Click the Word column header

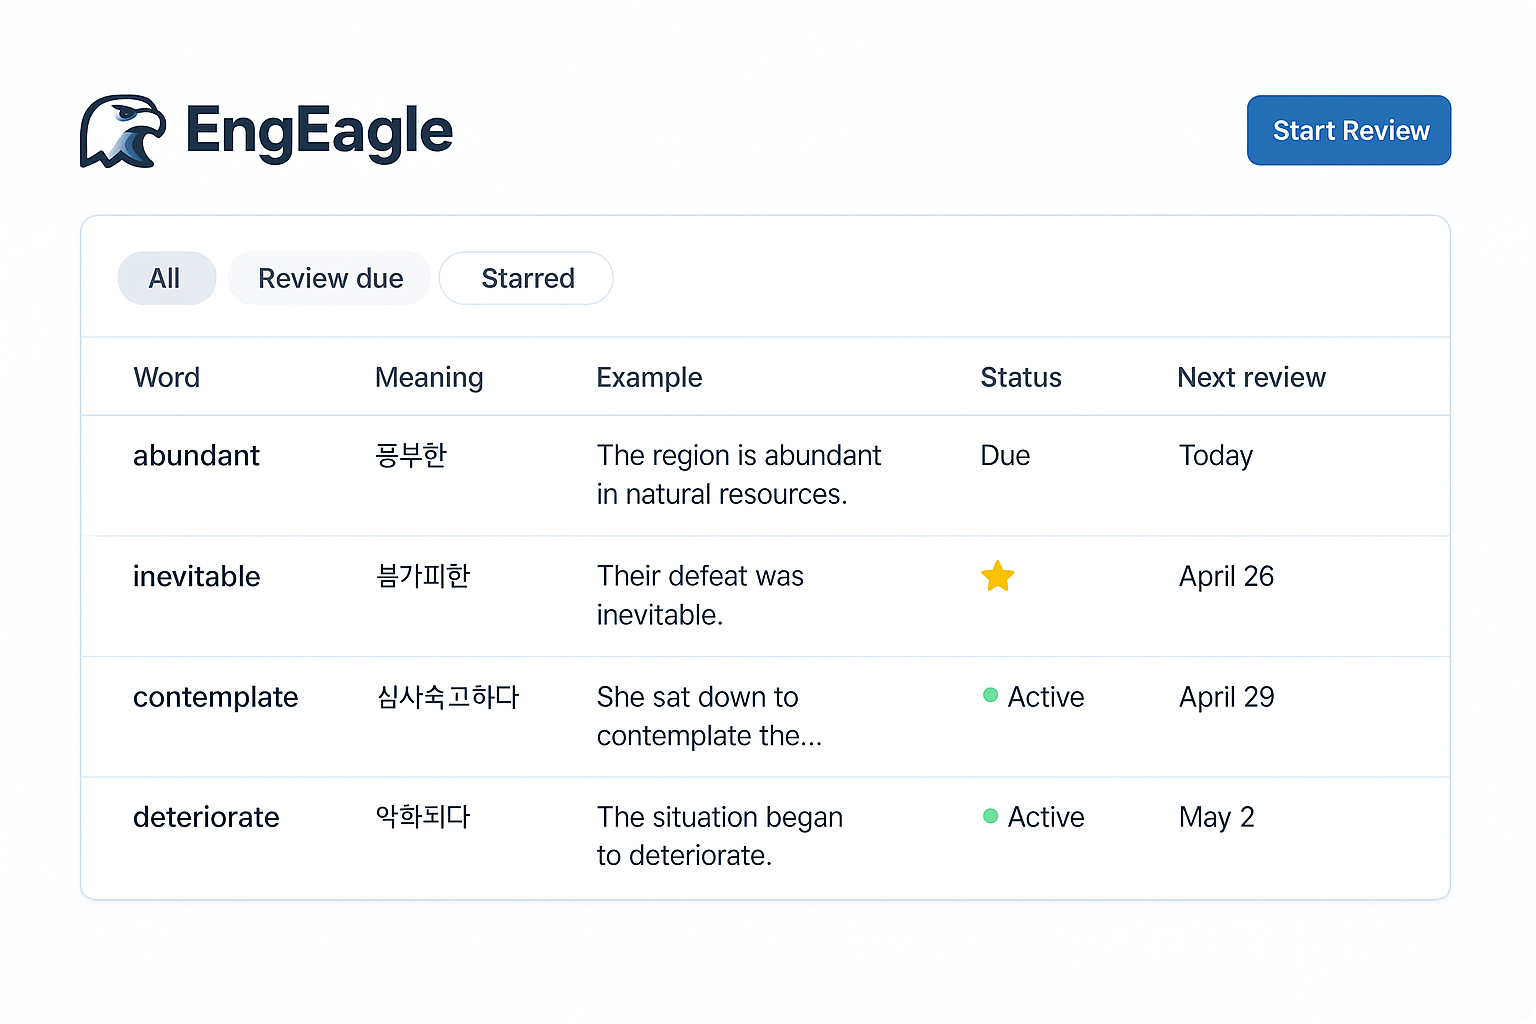[167, 377]
